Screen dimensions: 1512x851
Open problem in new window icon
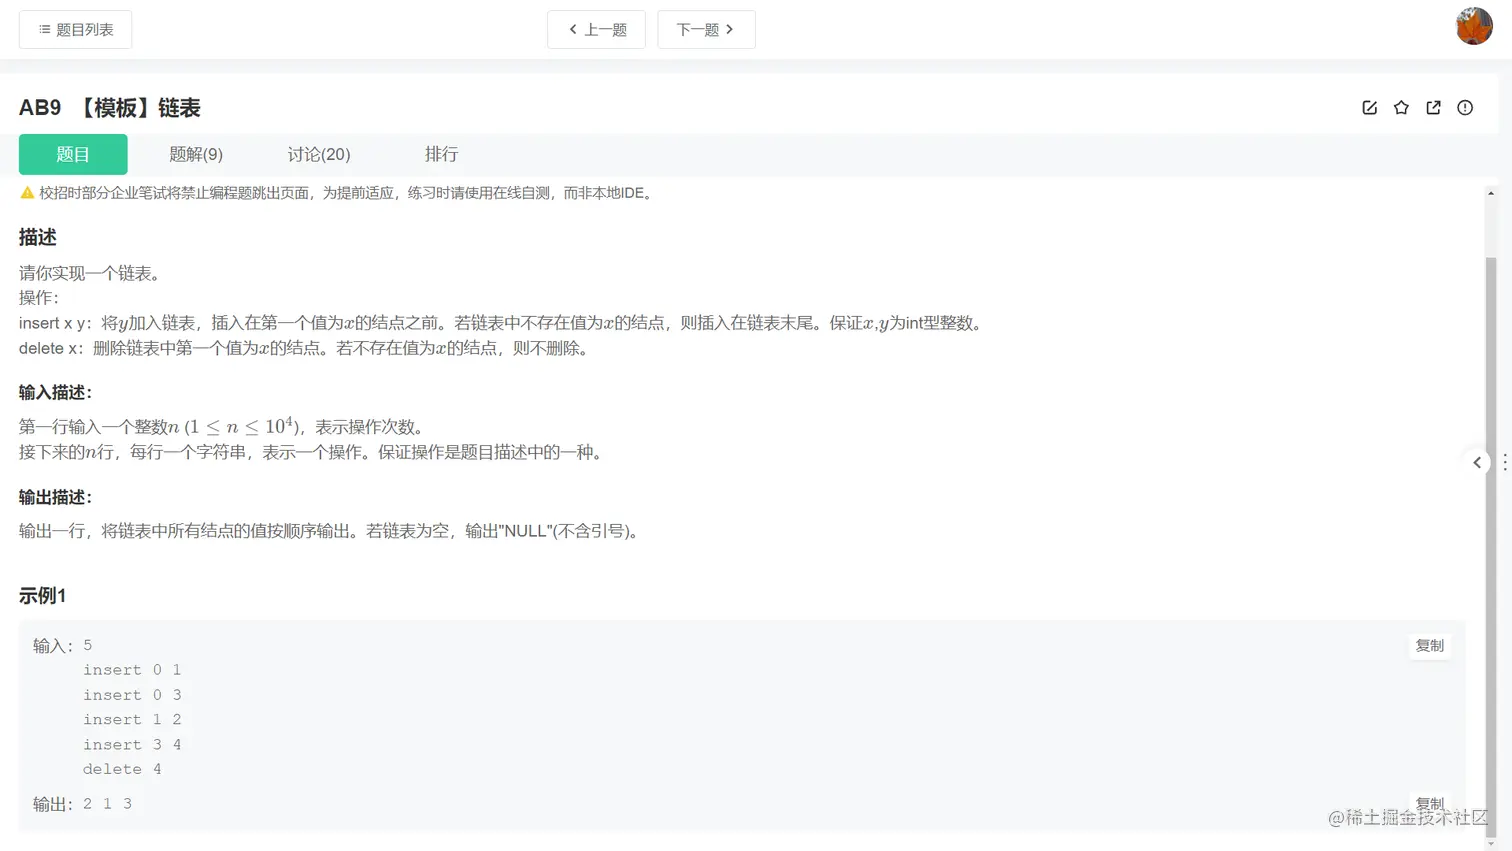click(1433, 108)
